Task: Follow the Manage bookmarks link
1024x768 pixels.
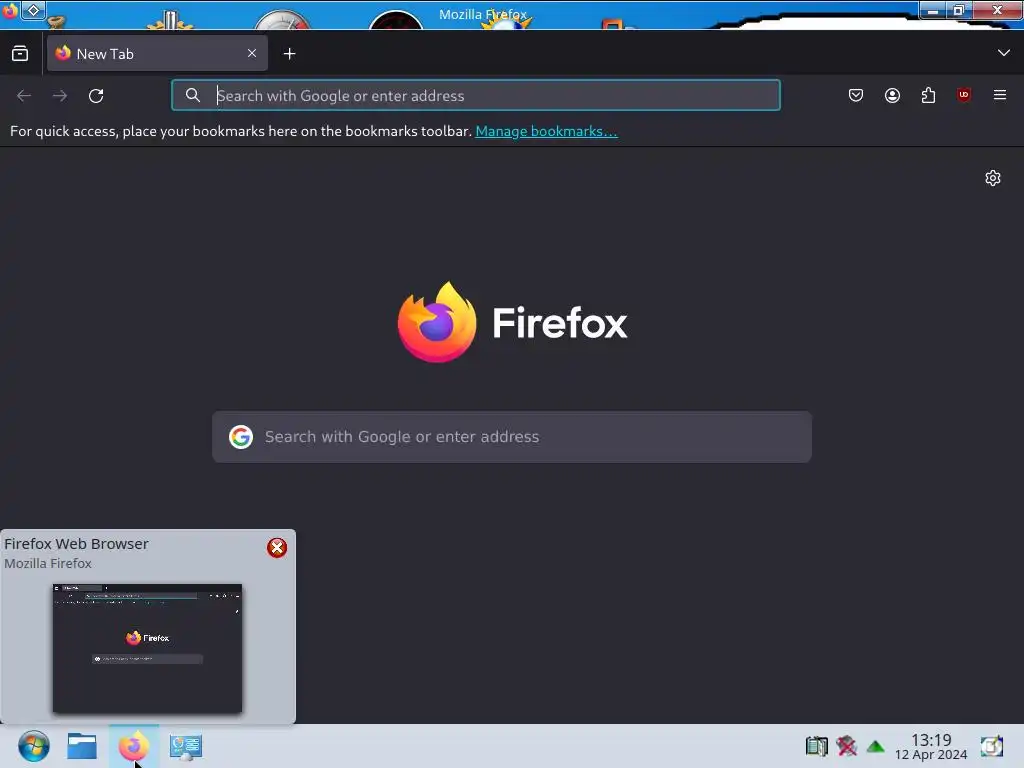Action: click(x=546, y=131)
